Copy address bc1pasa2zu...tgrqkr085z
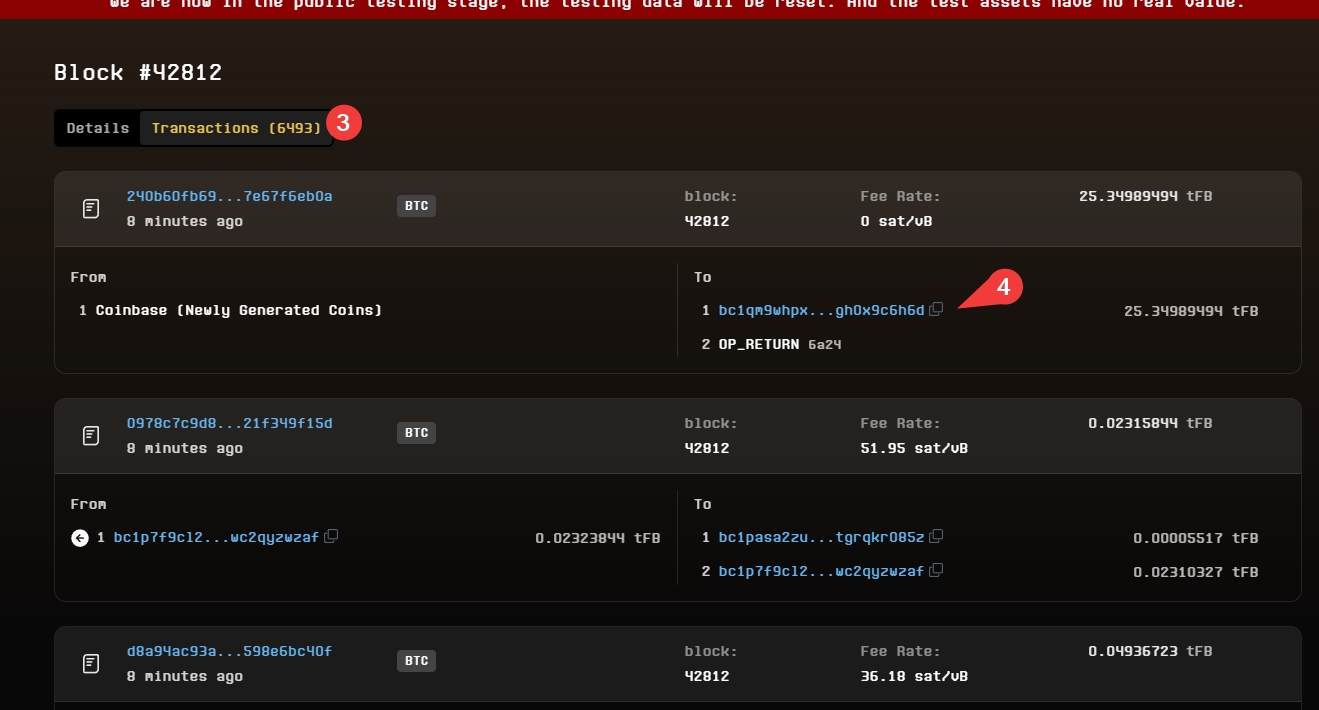 936,537
